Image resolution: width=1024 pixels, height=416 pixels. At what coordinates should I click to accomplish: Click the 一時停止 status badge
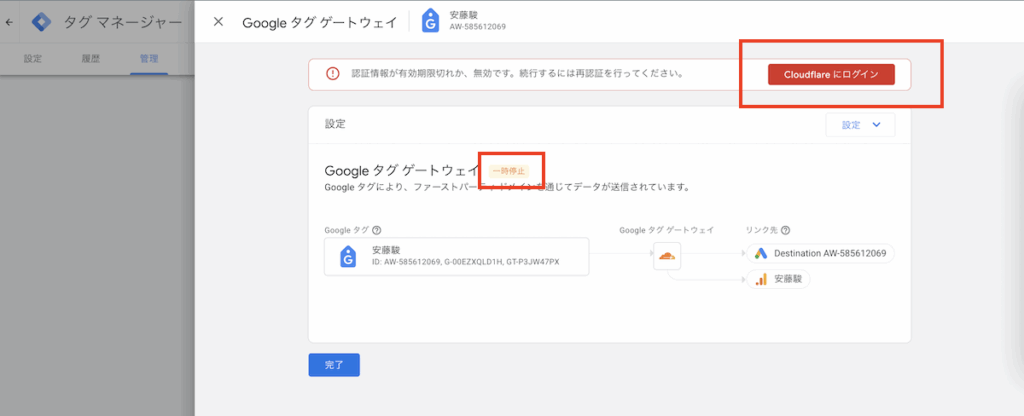coord(509,171)
